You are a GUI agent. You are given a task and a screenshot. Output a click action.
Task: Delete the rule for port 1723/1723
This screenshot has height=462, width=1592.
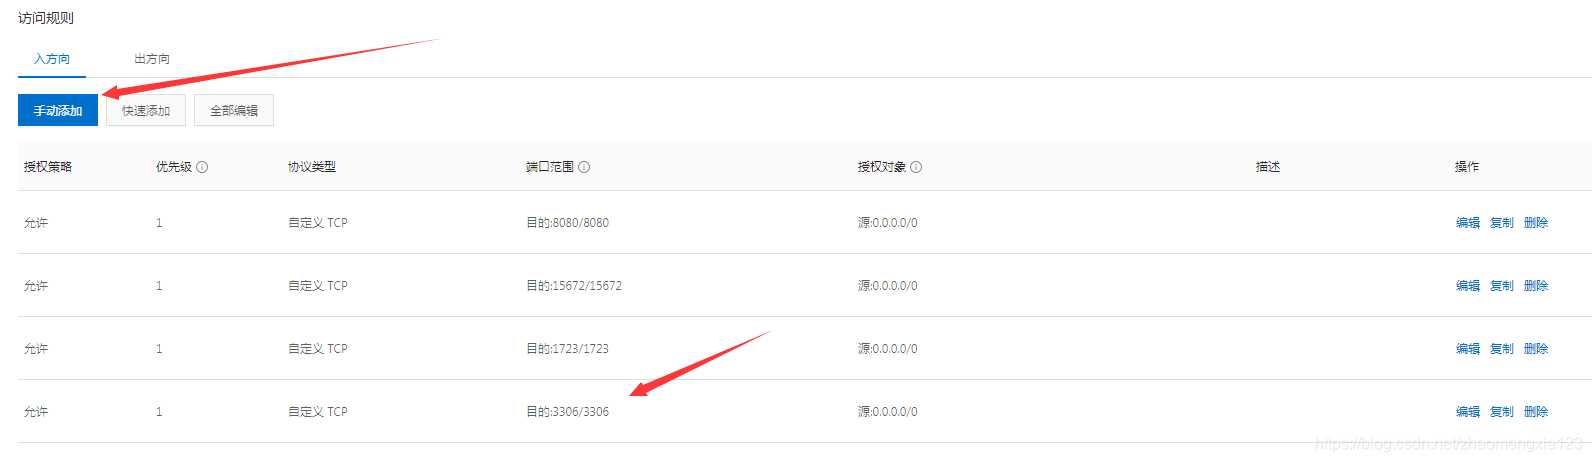click(1536, 349)
